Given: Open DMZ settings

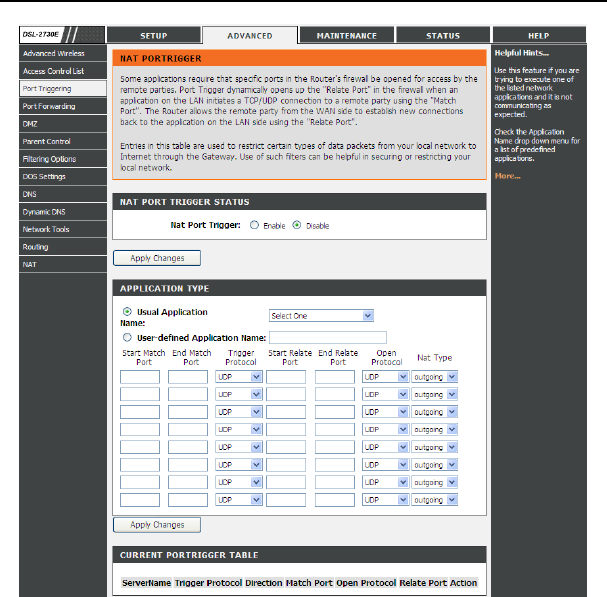Looking at the screenshot, I should coord(63,124).
